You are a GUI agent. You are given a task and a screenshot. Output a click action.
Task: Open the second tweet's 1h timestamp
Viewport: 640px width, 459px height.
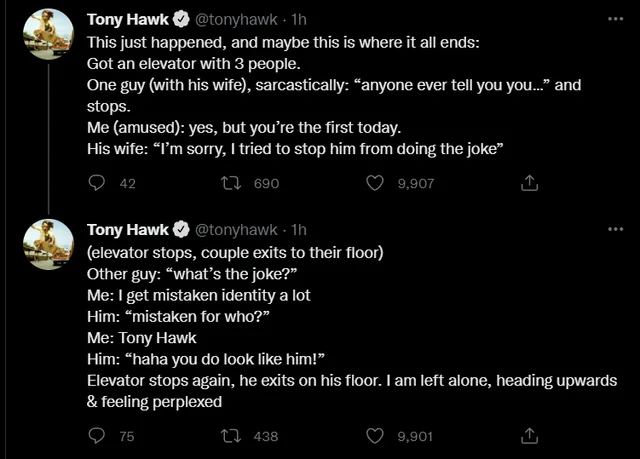coord(299,229)
